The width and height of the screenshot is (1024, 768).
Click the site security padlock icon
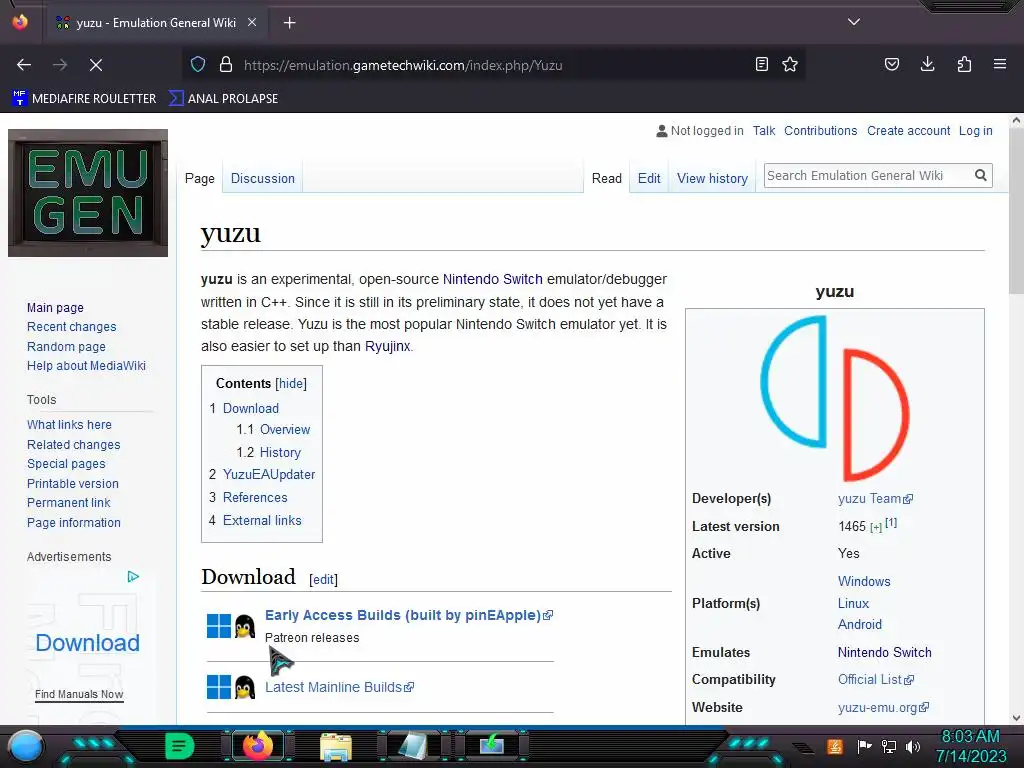[226, 64]
